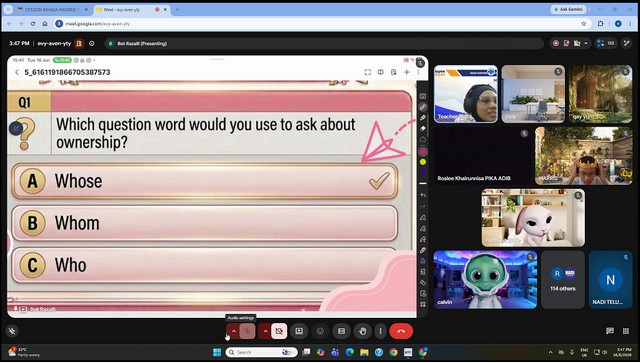Image resolution: width=640 pixels, height=363 pixels.
Task: Click the NADI TELU... participant tile
Action: (611, 280)
